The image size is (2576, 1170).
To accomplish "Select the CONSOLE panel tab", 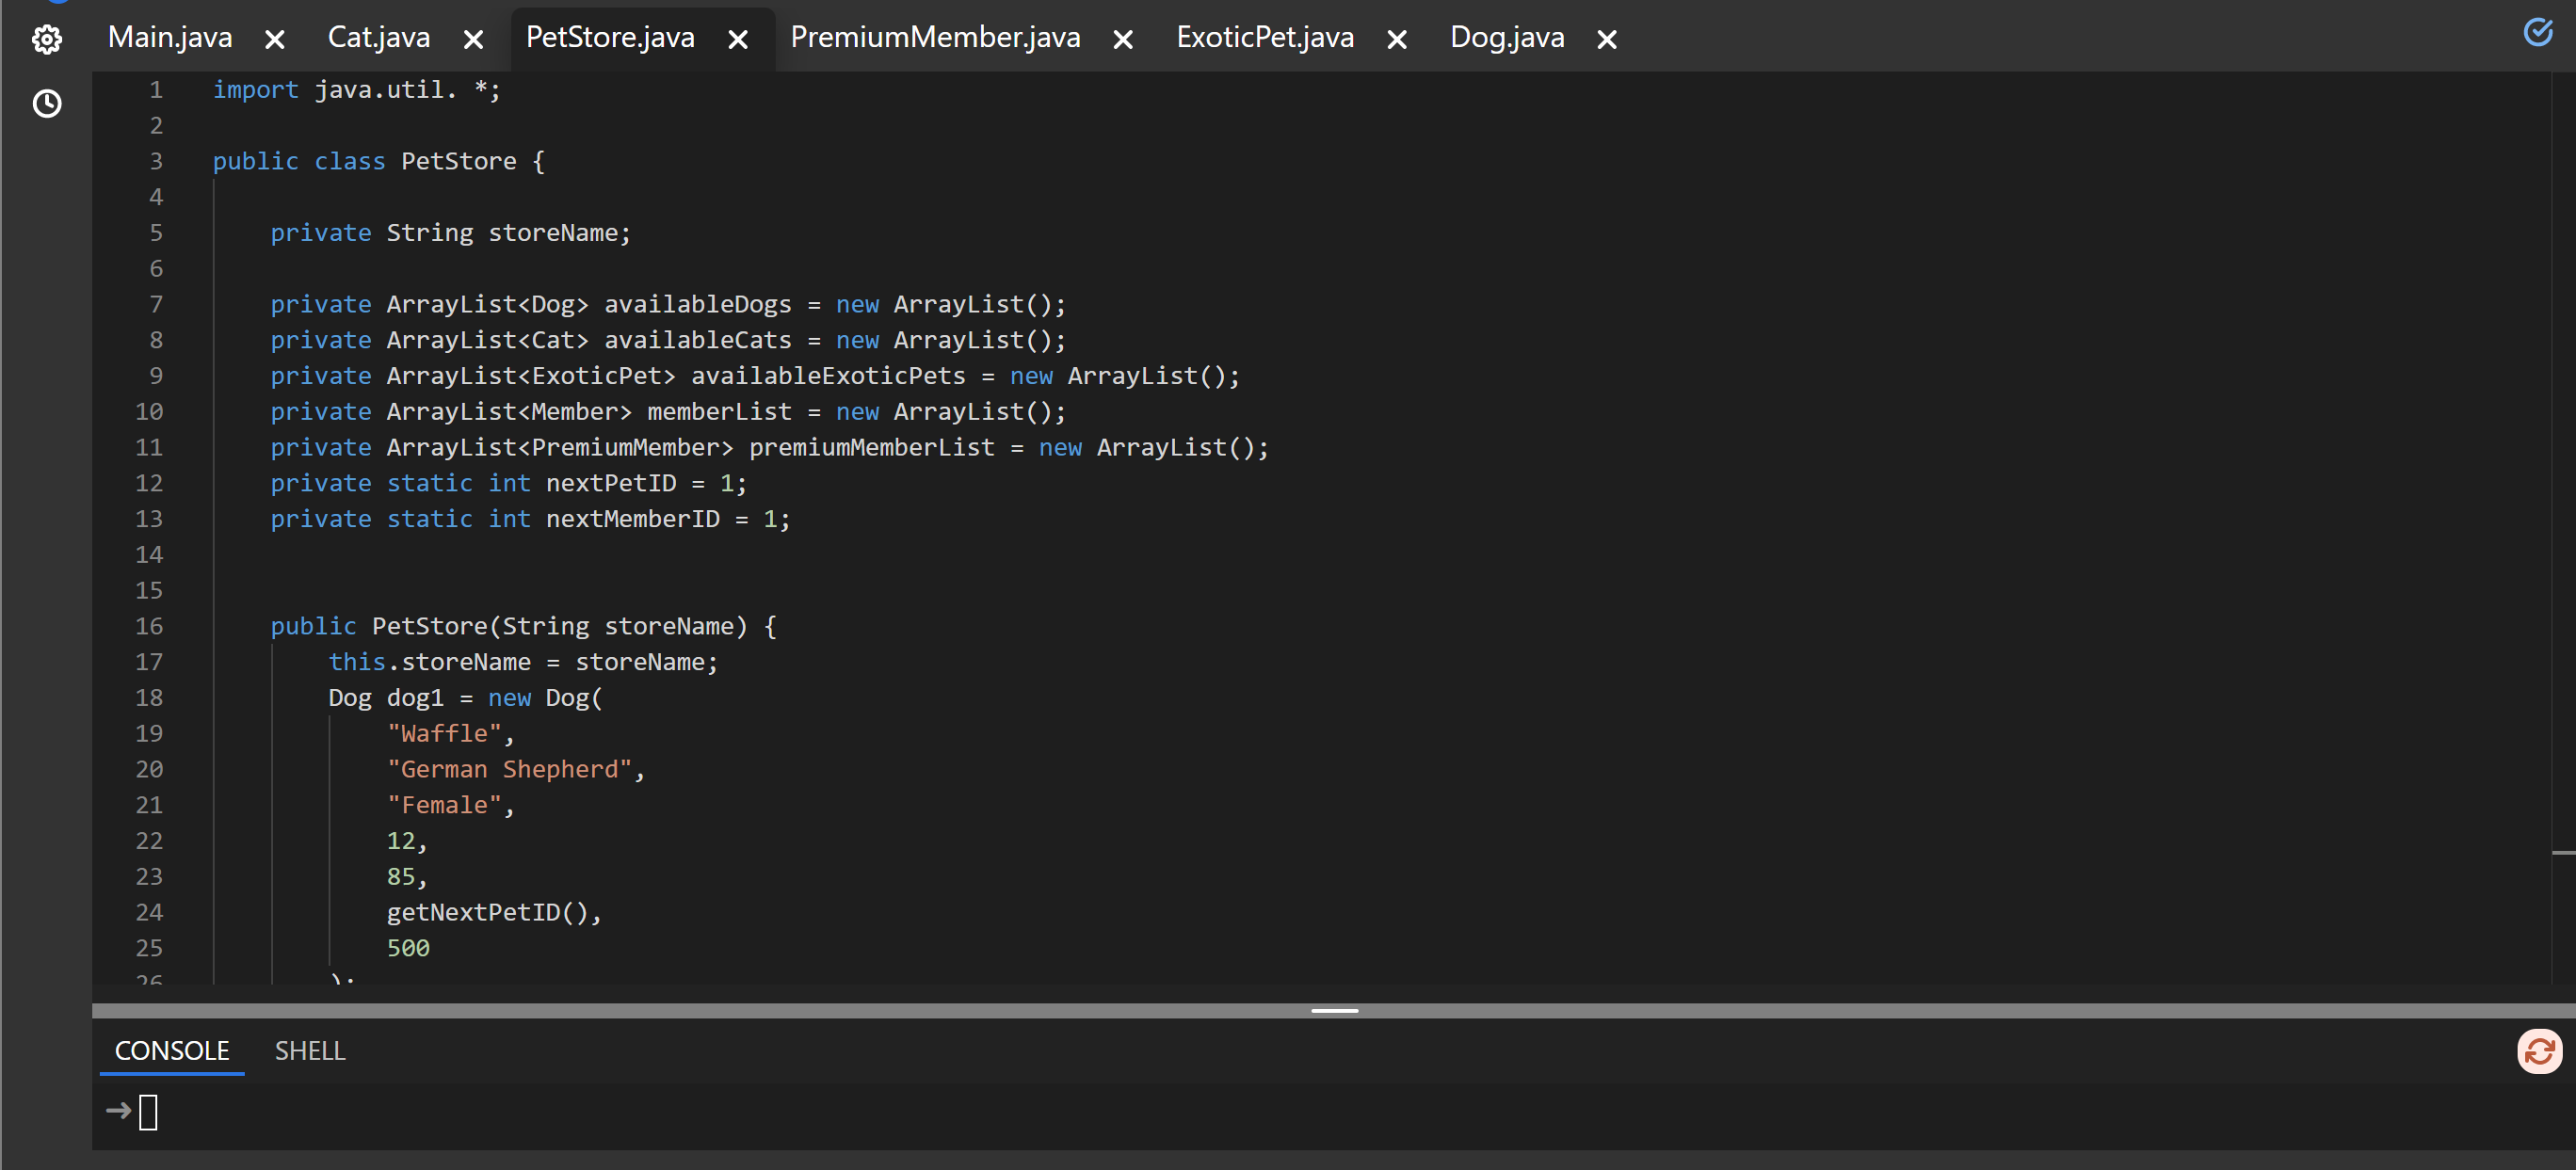I will pos(172,1051).
